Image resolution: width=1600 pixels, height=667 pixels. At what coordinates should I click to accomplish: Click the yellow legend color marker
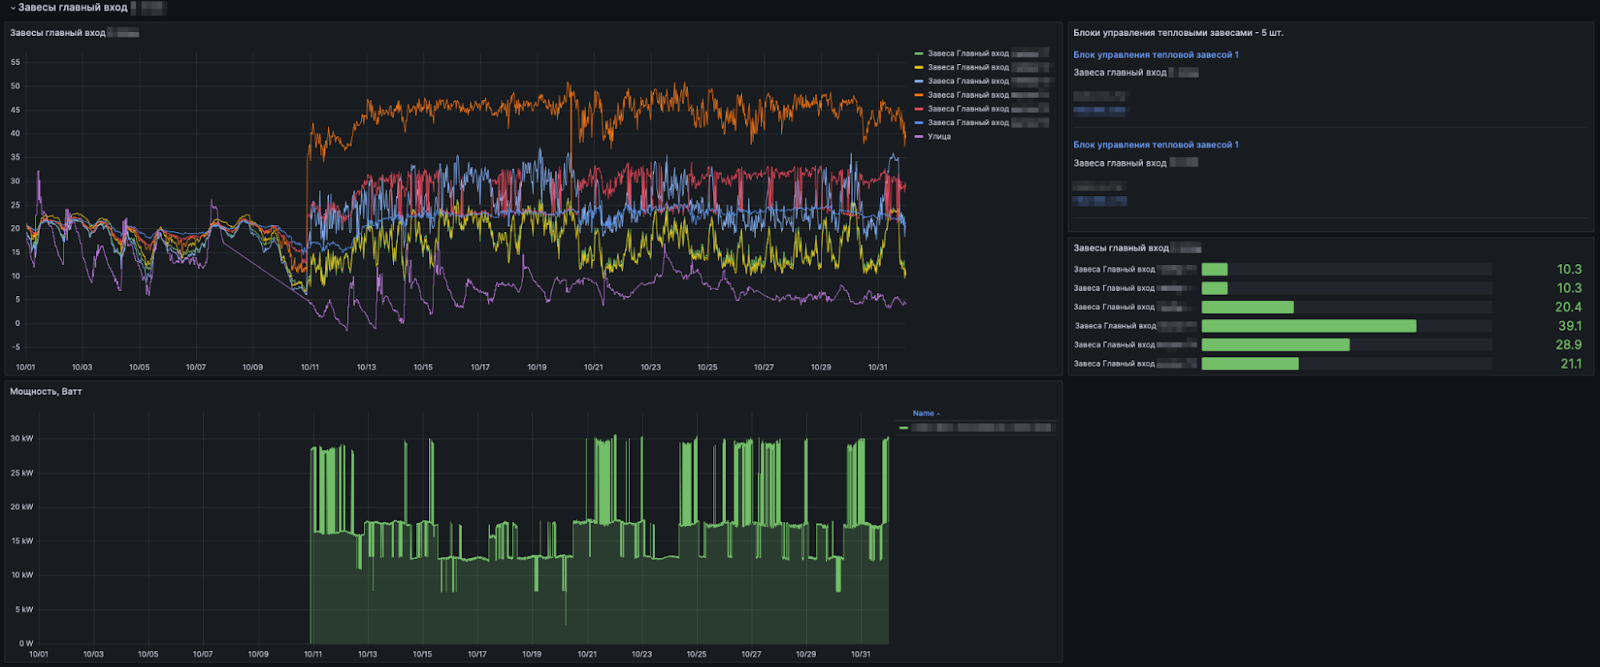tap(919, 68)
